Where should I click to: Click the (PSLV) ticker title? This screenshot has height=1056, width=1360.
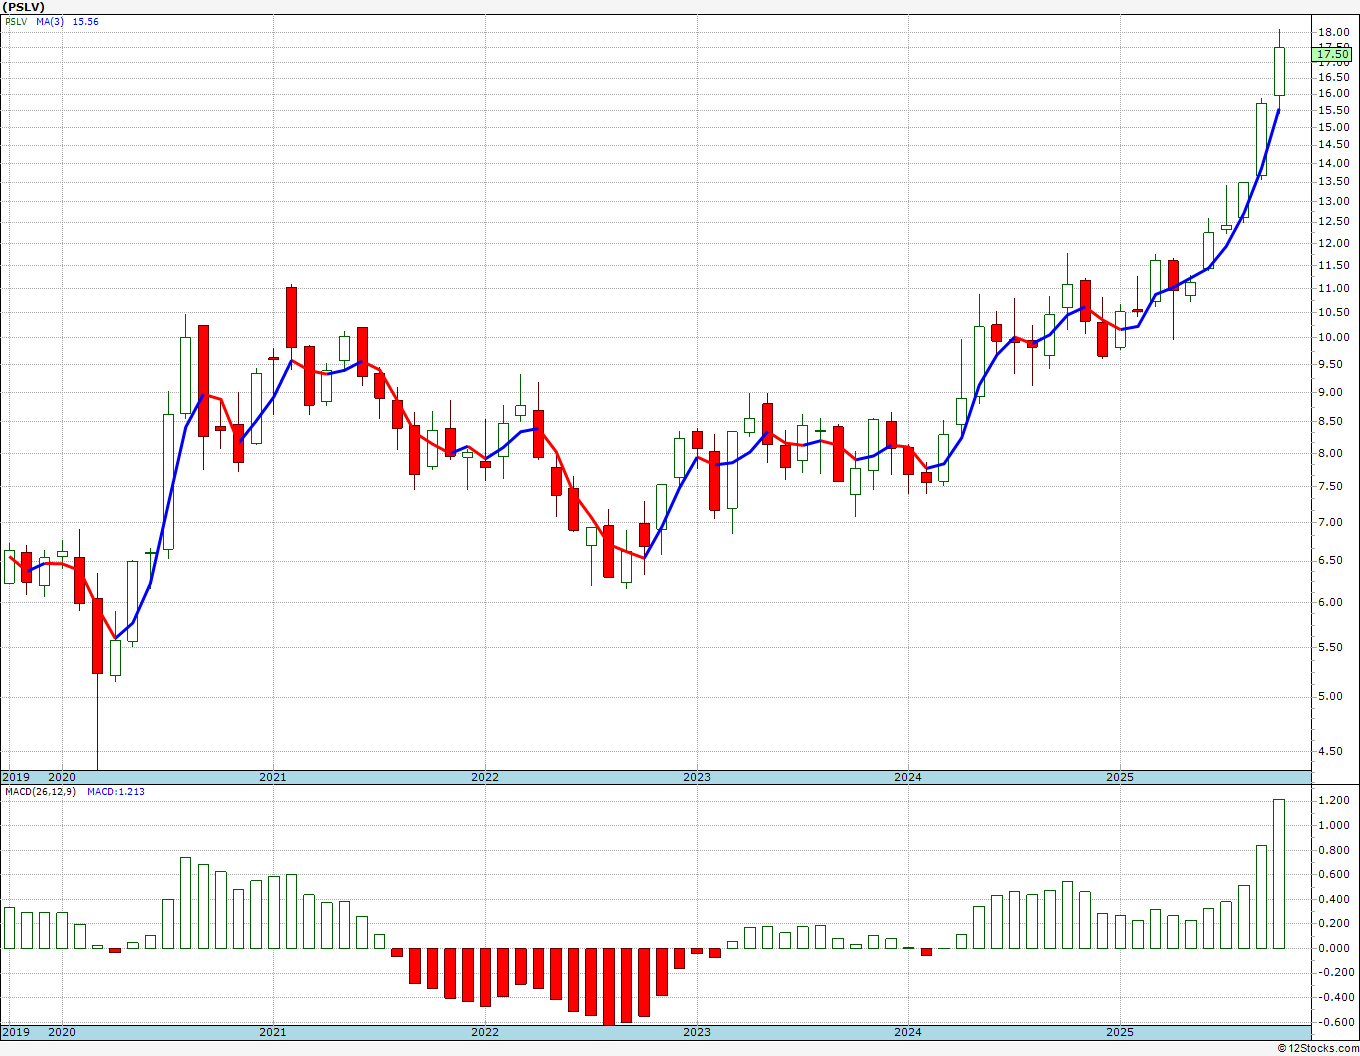click(24, 7)
